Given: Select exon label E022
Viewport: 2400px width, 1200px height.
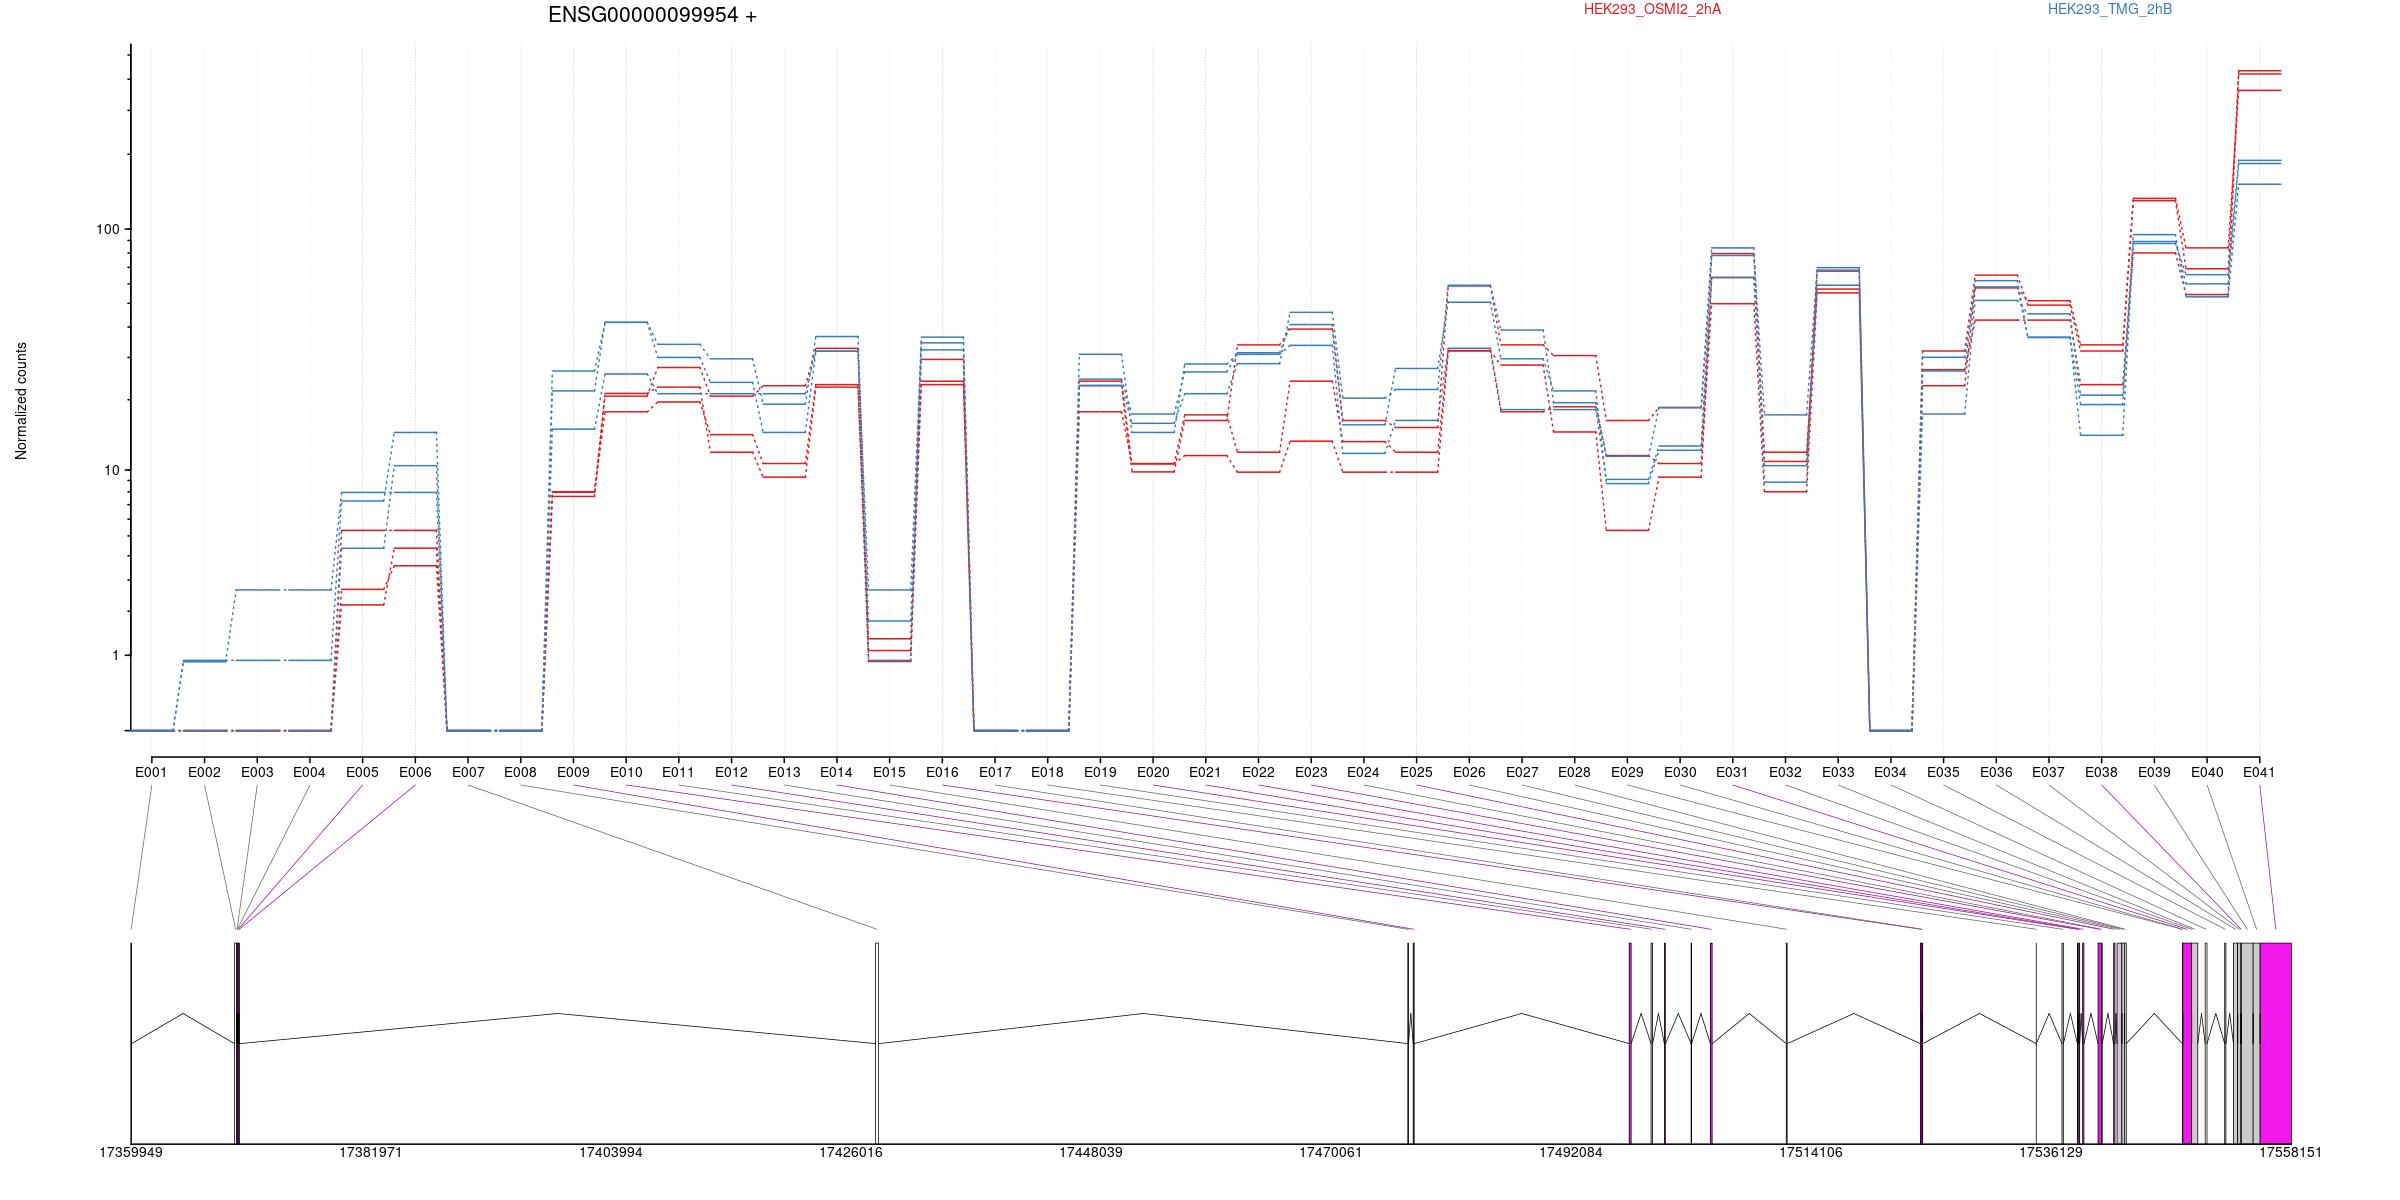Looking at the screenshot, I should (x=1258, y=773).
